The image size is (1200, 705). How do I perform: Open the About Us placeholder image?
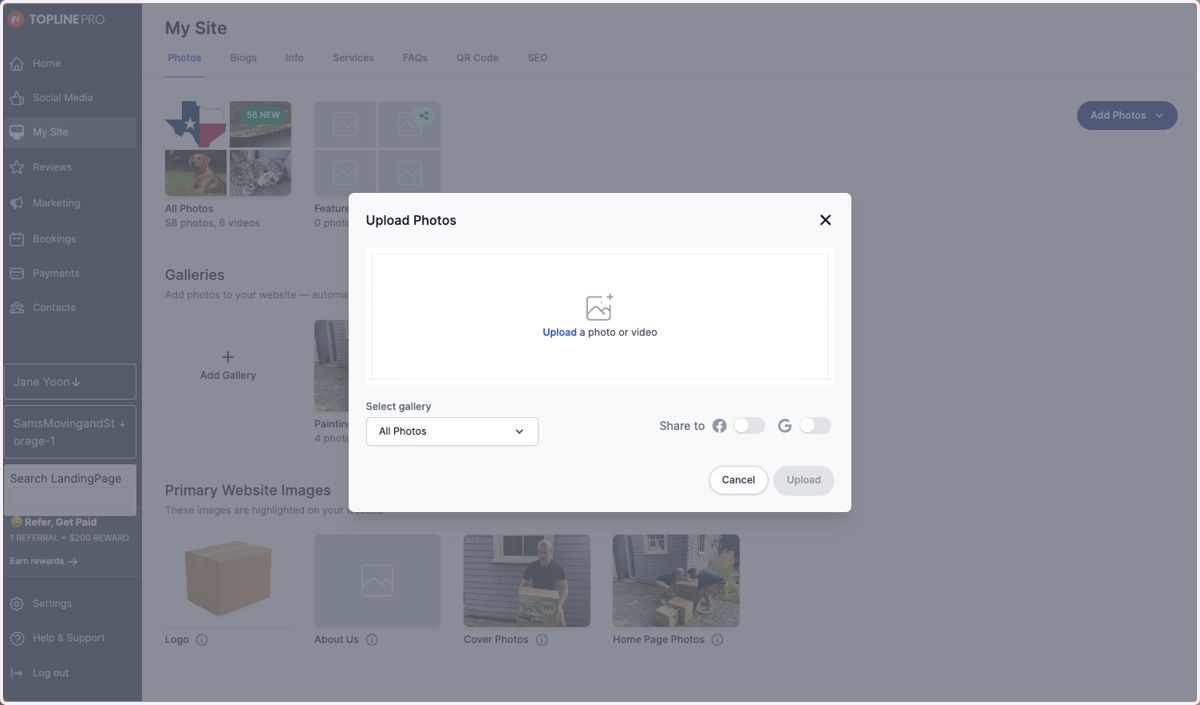coord(377,580)
